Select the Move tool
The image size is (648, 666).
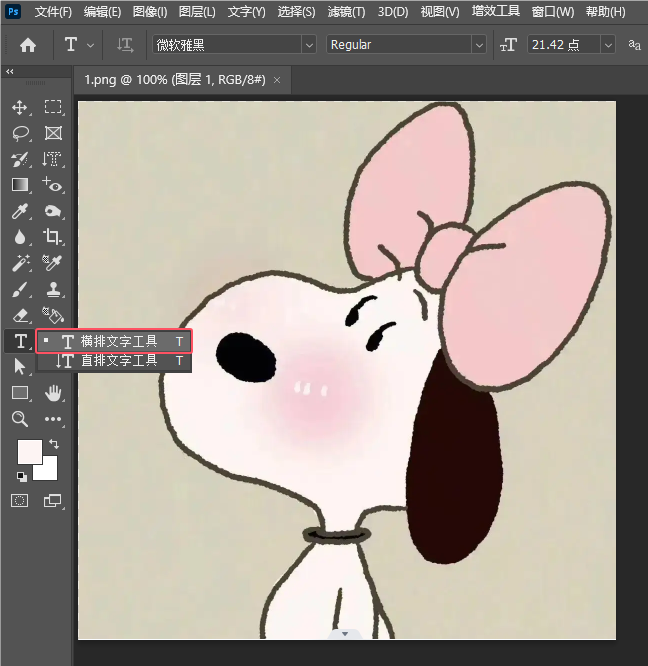(20, 107)
